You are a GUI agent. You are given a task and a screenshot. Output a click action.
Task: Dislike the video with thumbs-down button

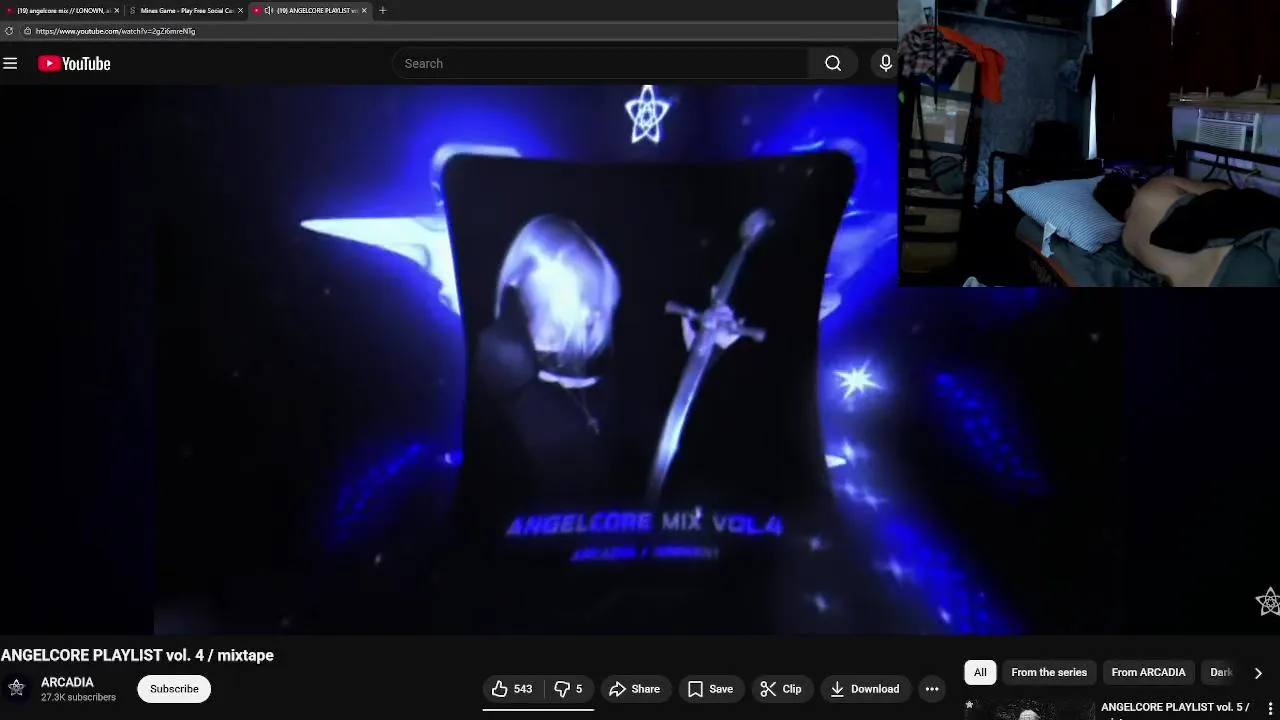[x=568, y=689]
